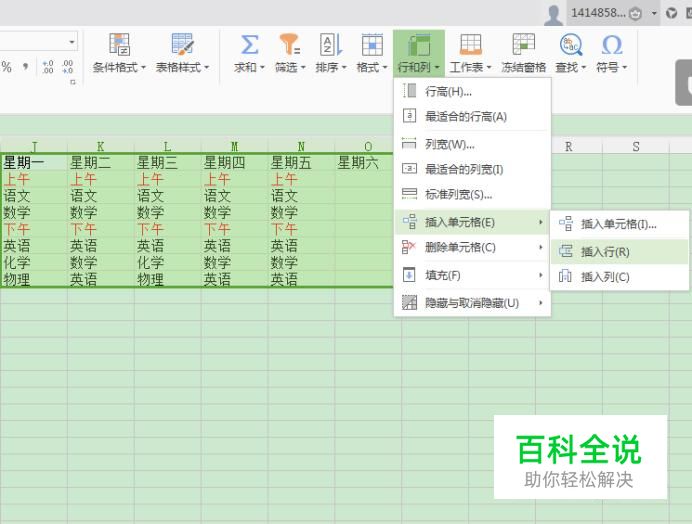Screen dimensions: 692x524
Task: Select column K header
Action: click(101, 146)
